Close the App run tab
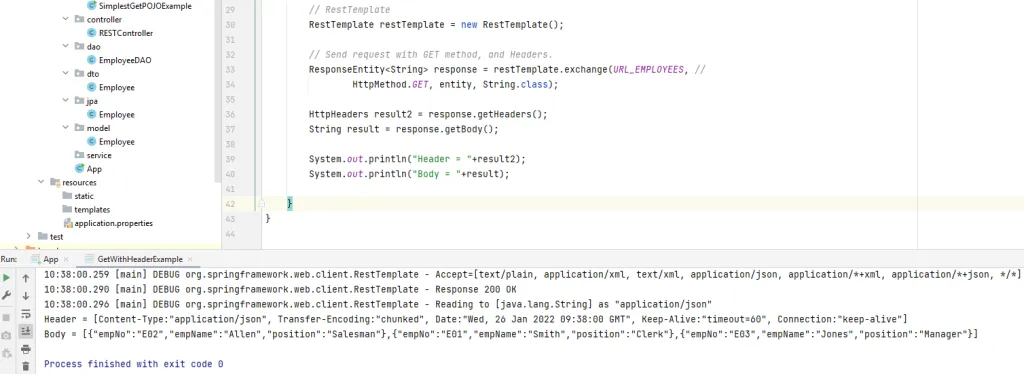Image resolution: width=1024 pixels, height=374 pixels. tap(65, 259)
